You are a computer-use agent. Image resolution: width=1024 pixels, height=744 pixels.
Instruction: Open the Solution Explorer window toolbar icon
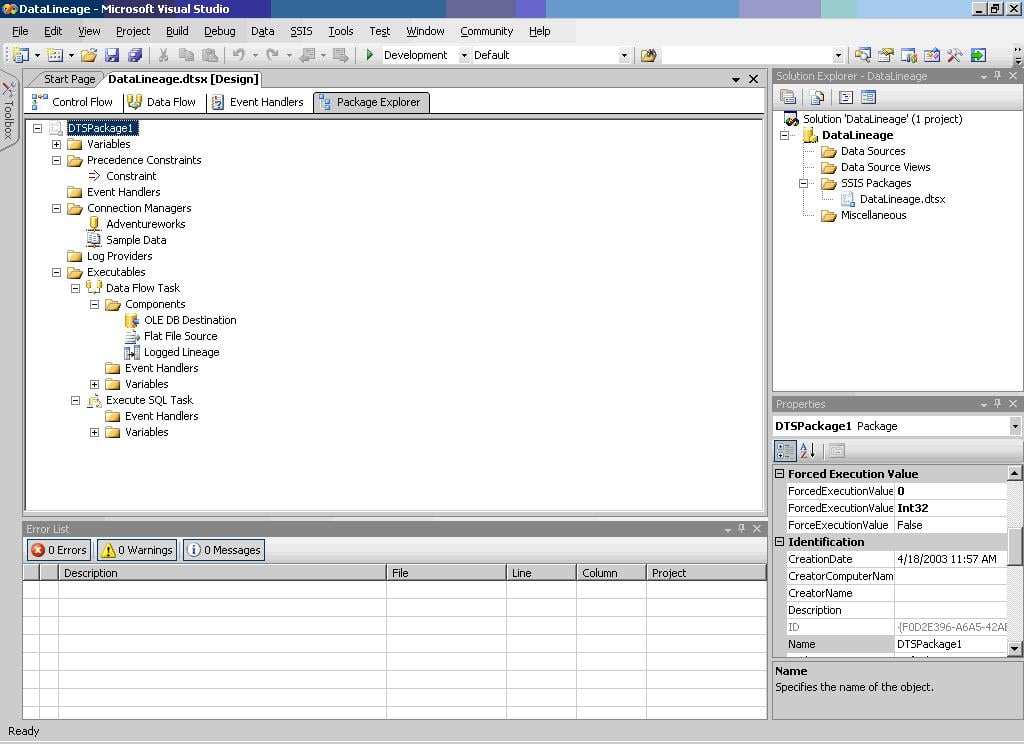coord(863,55)
